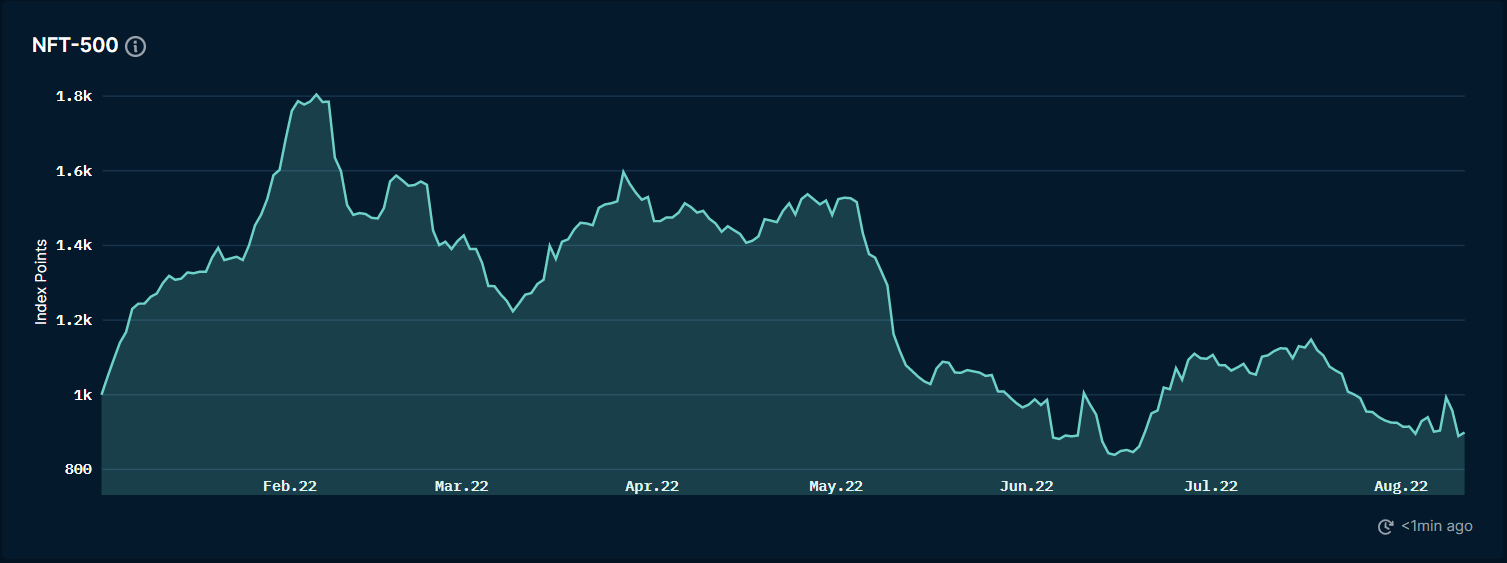Select the May.22 x-axis label
The height and width of the screenshot is (563, 1507).
[836, 486]
